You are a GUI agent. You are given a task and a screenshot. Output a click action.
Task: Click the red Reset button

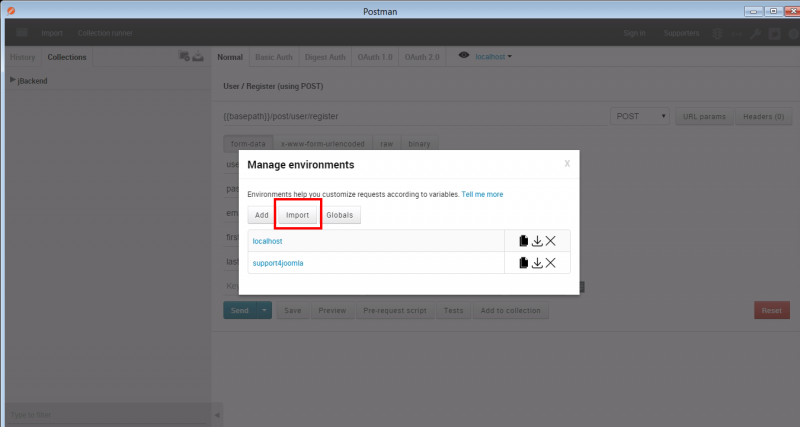(x=772, y=310)
